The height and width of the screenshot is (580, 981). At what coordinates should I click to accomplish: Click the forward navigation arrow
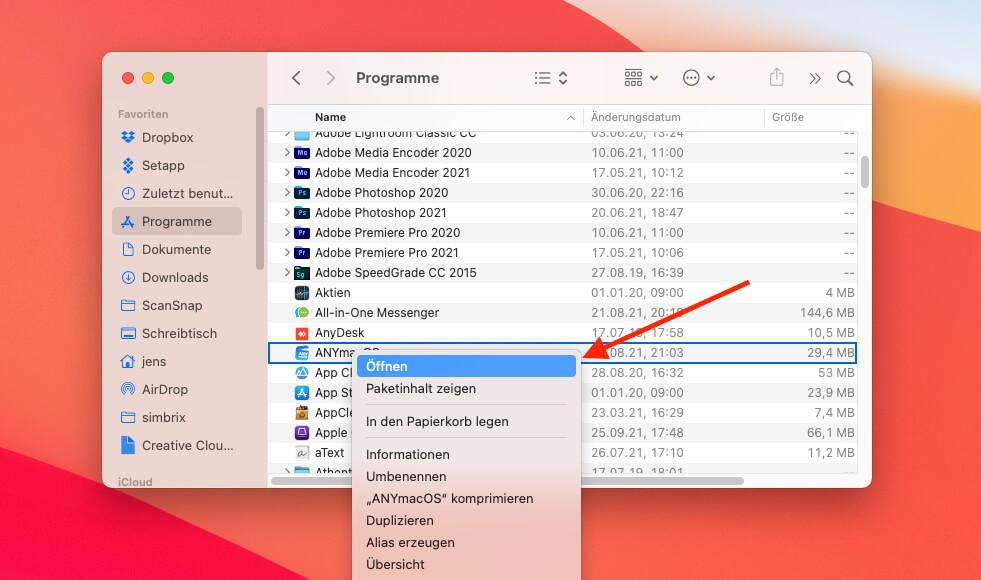pos(330,78)
